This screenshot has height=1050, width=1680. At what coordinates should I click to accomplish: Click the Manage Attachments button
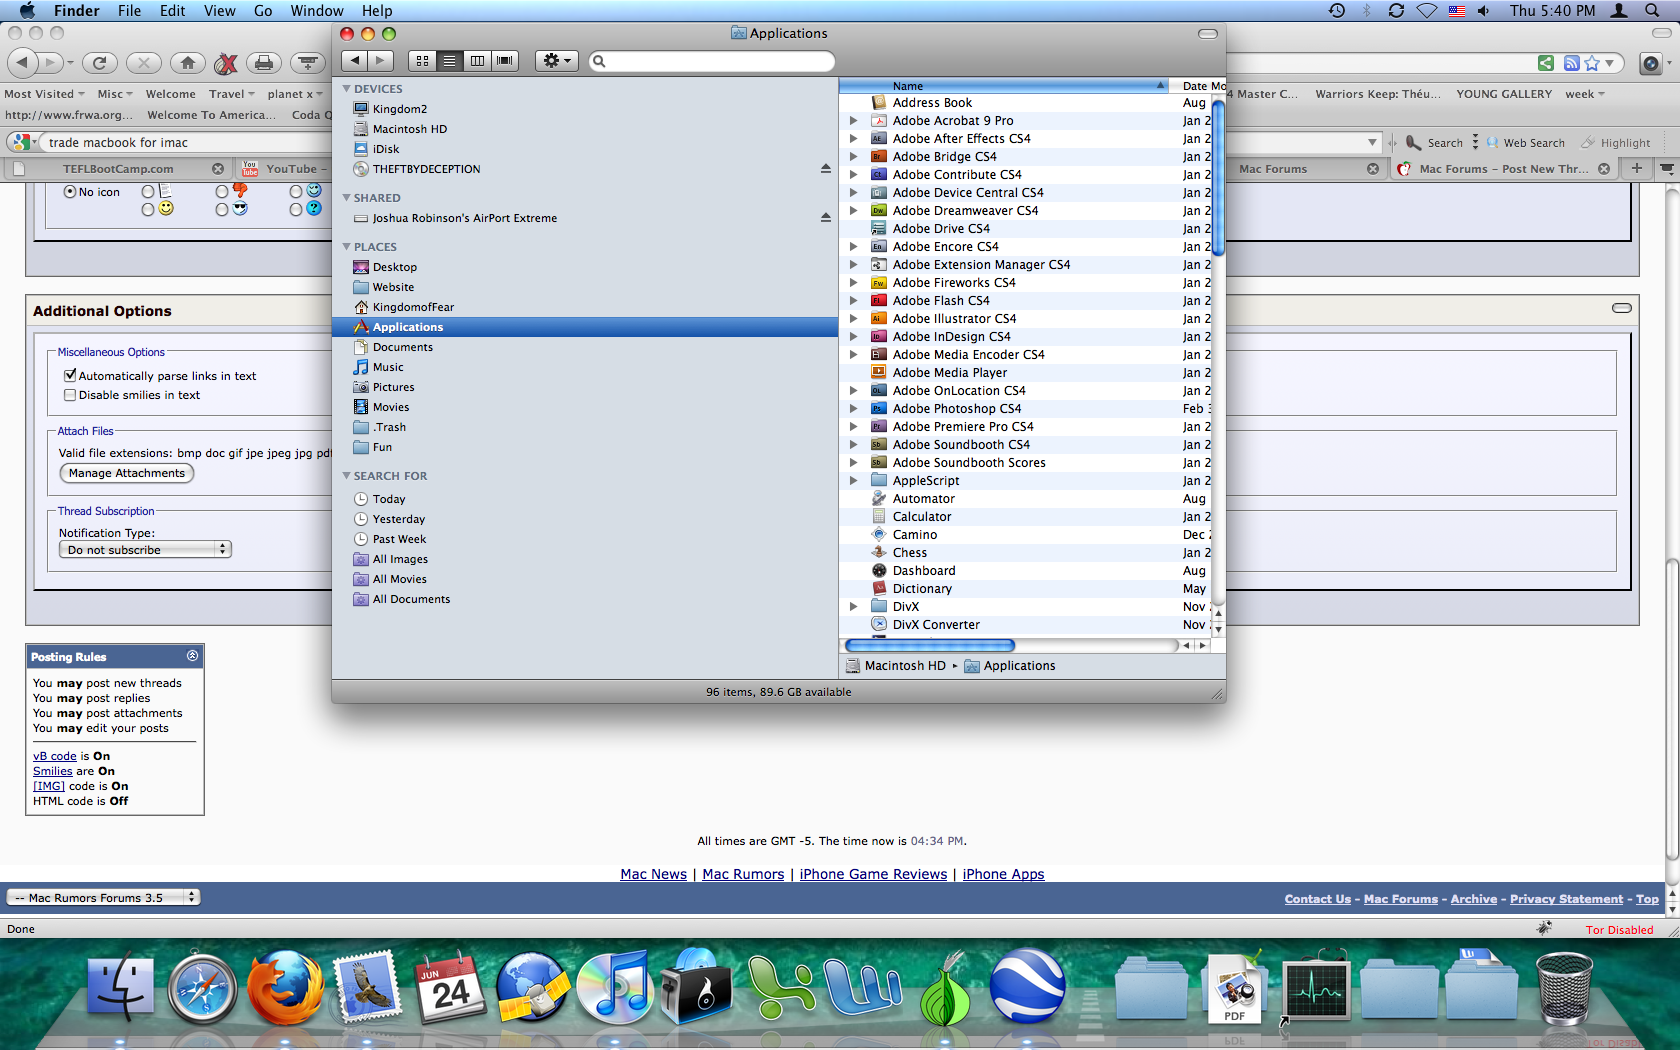(x=127, y=473)
